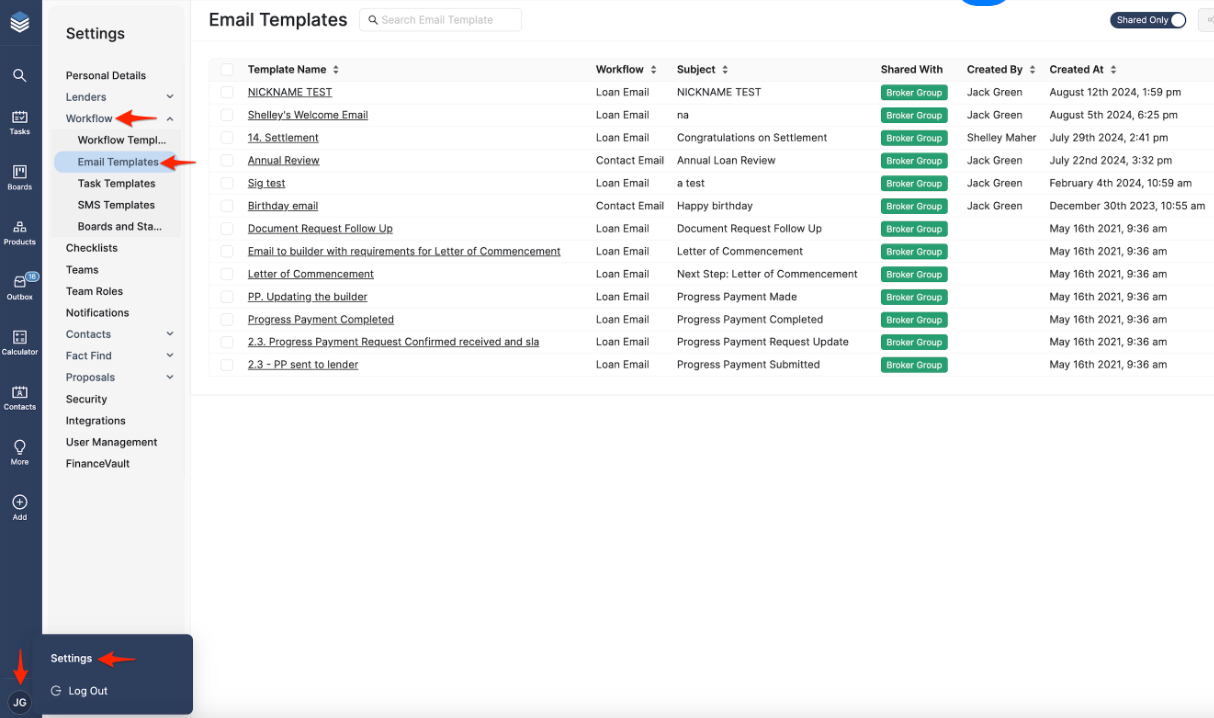Open the Calculator sidebar icon
Screen dimensions: 1214x718
(x=20, y=342)
